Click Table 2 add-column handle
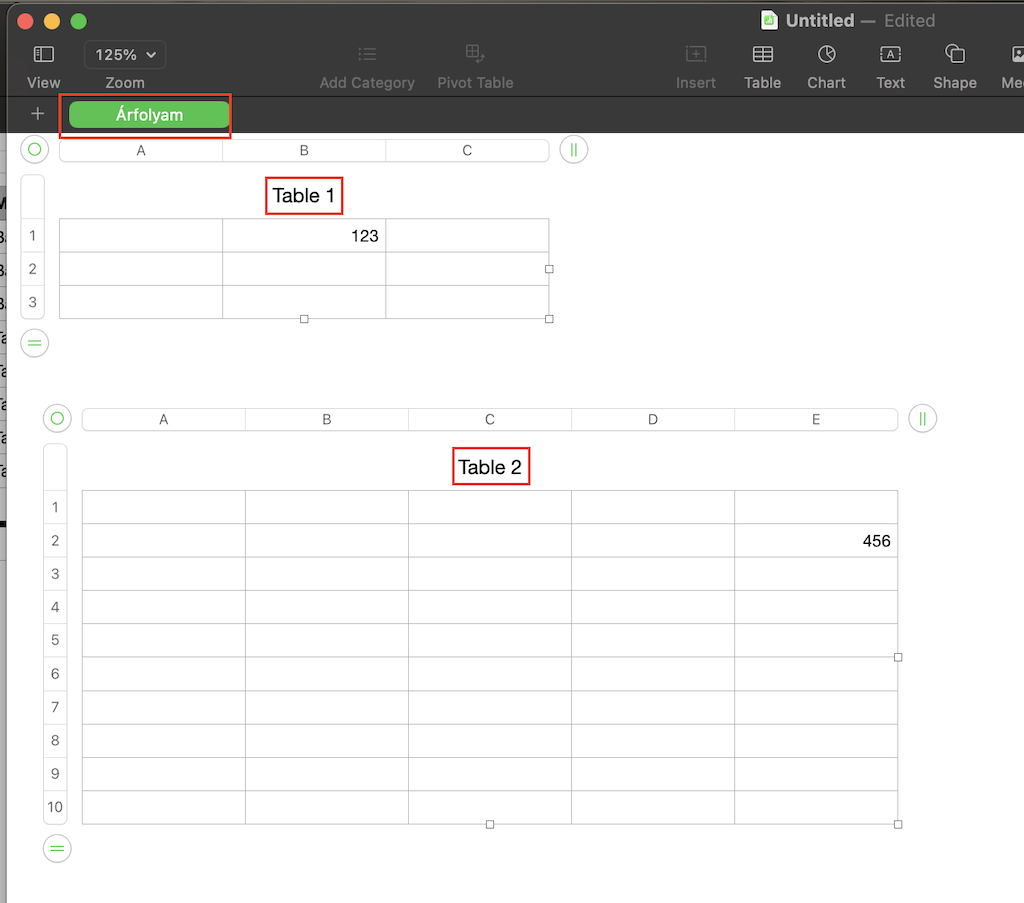 pyautogui.click(x=923, y=419)
